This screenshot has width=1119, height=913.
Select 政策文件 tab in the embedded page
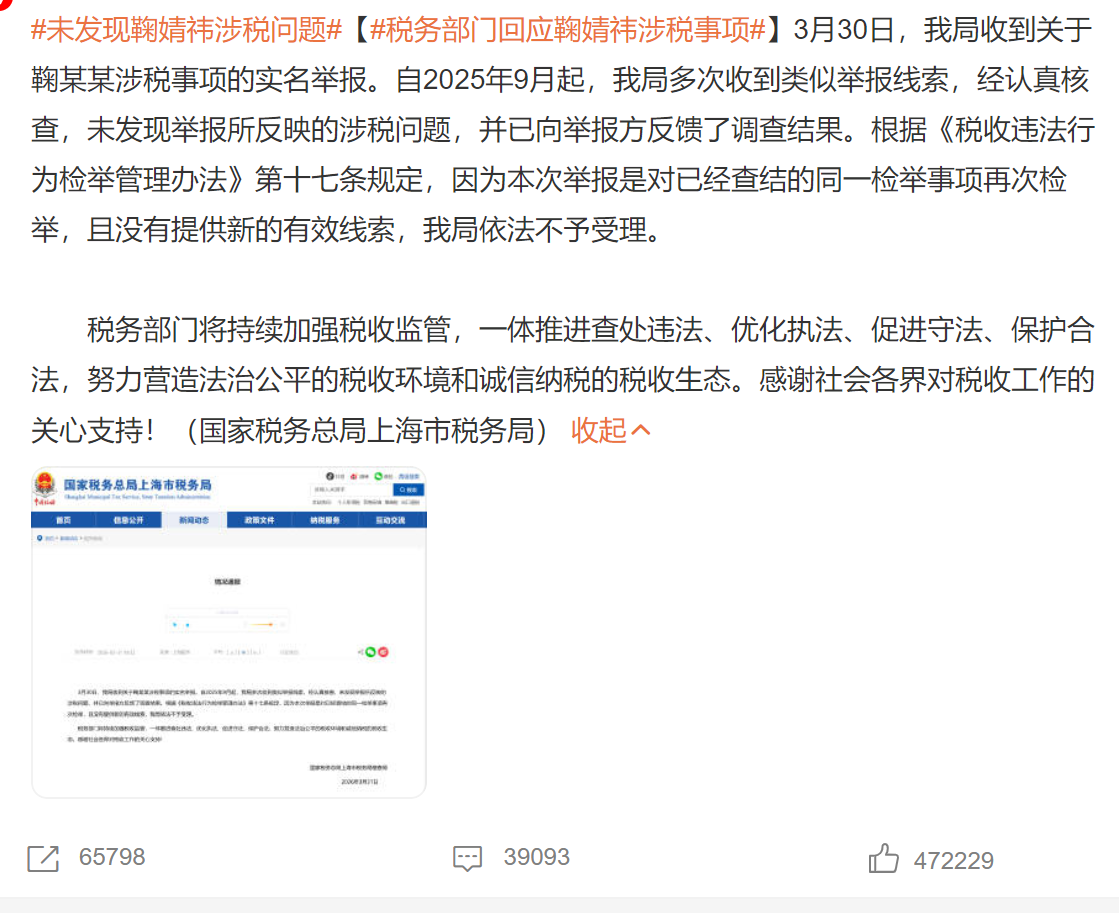coord(259,520)
